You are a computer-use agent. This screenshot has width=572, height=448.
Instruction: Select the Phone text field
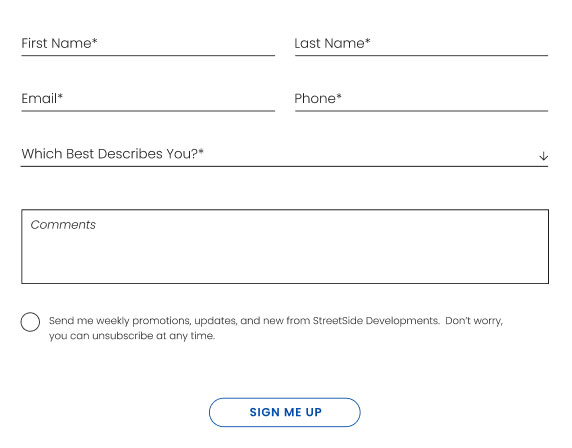(x=421, y=99)
